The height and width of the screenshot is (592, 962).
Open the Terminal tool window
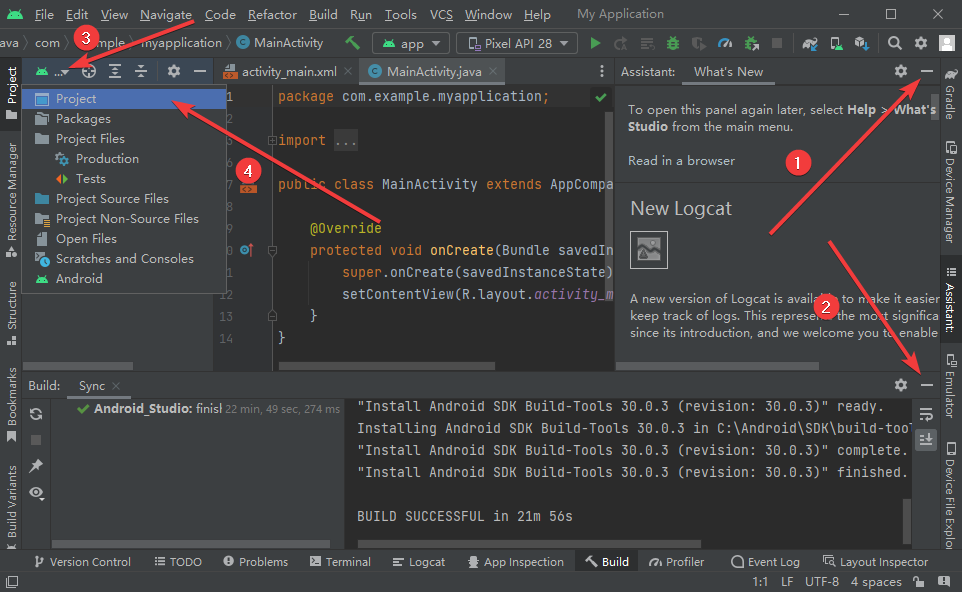pos(341,562)
